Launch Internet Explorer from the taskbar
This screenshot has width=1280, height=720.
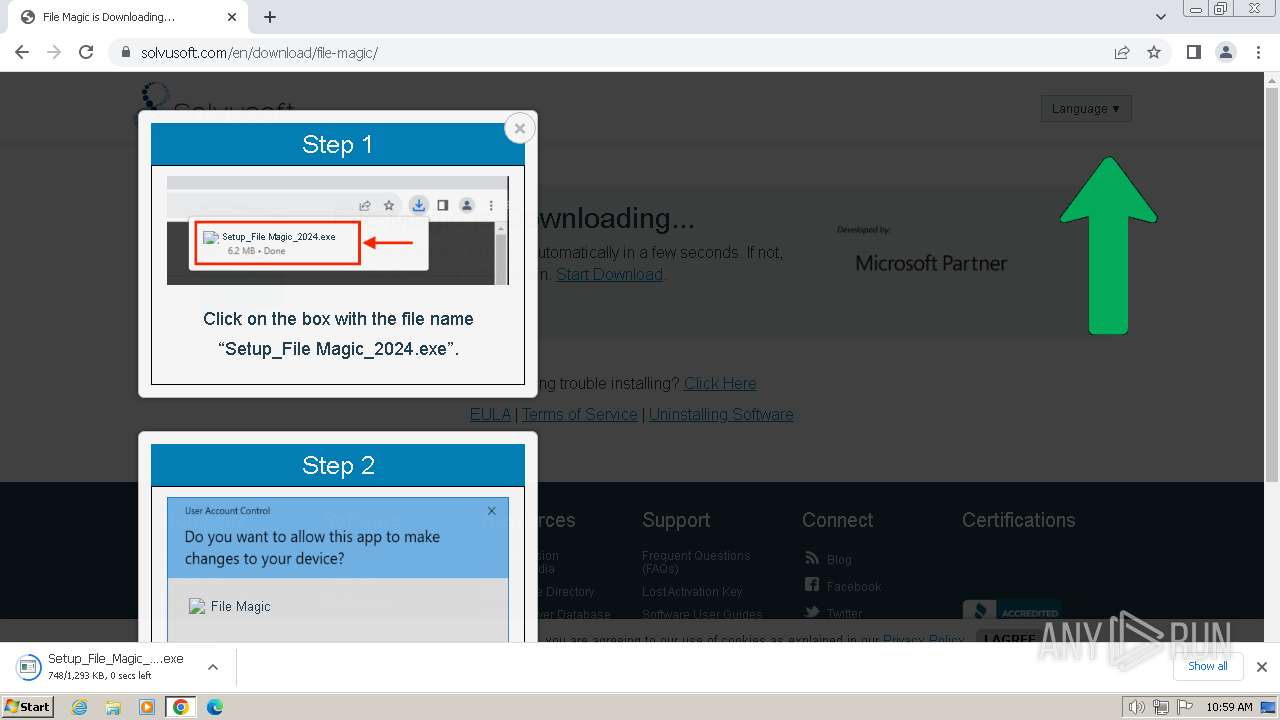click(80, 707)
